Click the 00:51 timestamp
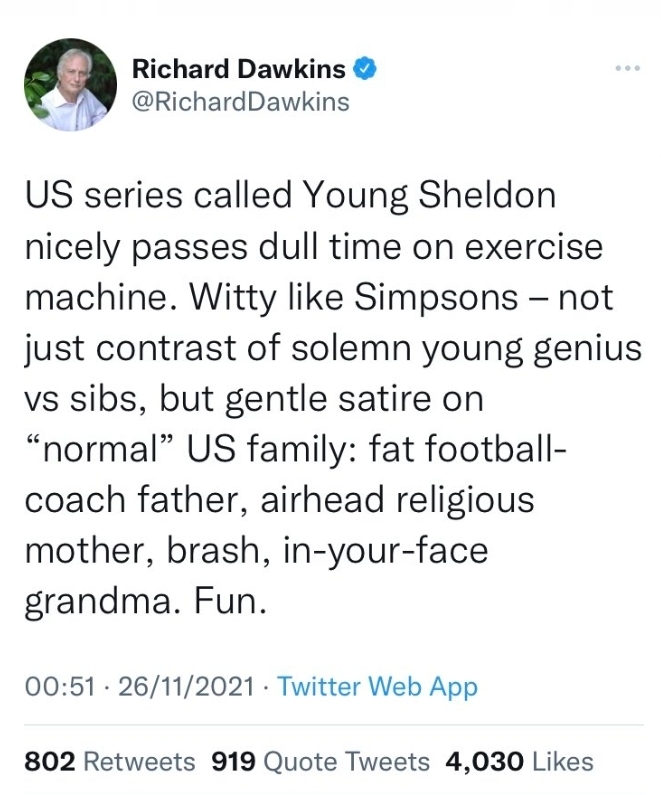 60,687
